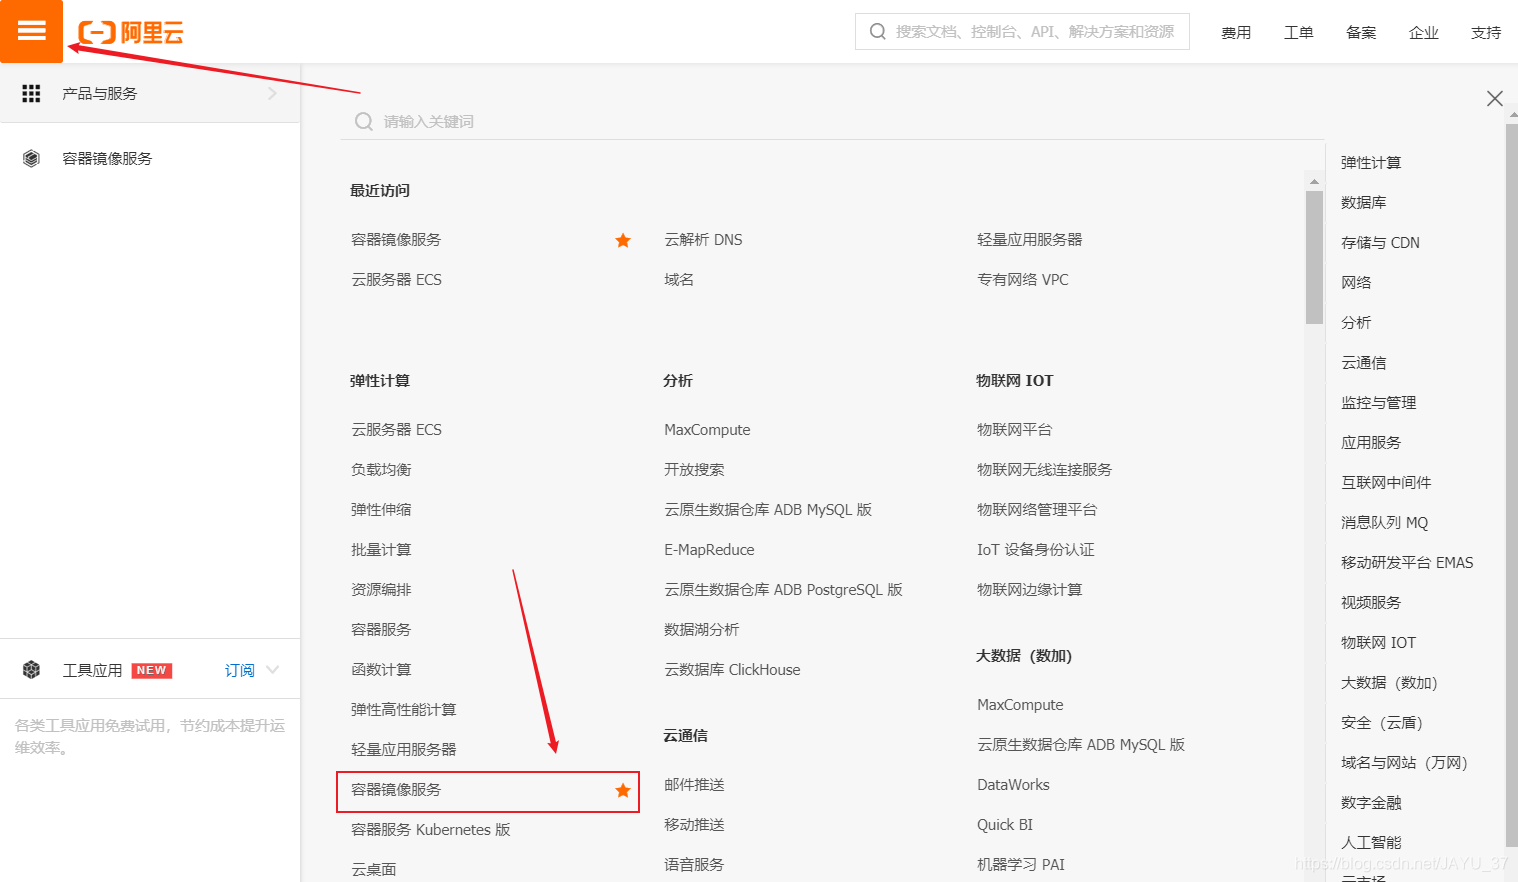Click the top search documentation field
1518x882 pixels.
tap(1022, 31)
